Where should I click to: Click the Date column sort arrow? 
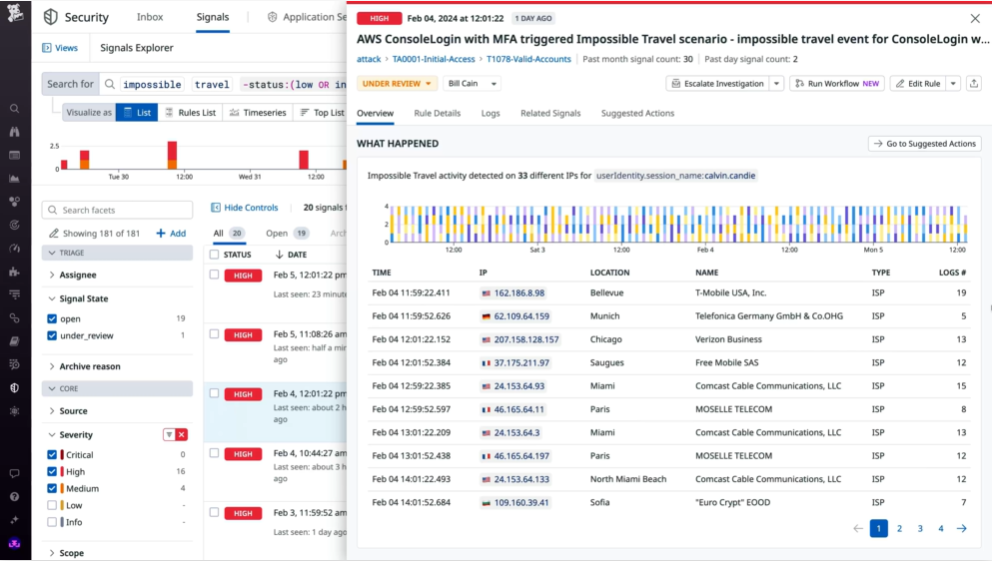coord(279,254)
